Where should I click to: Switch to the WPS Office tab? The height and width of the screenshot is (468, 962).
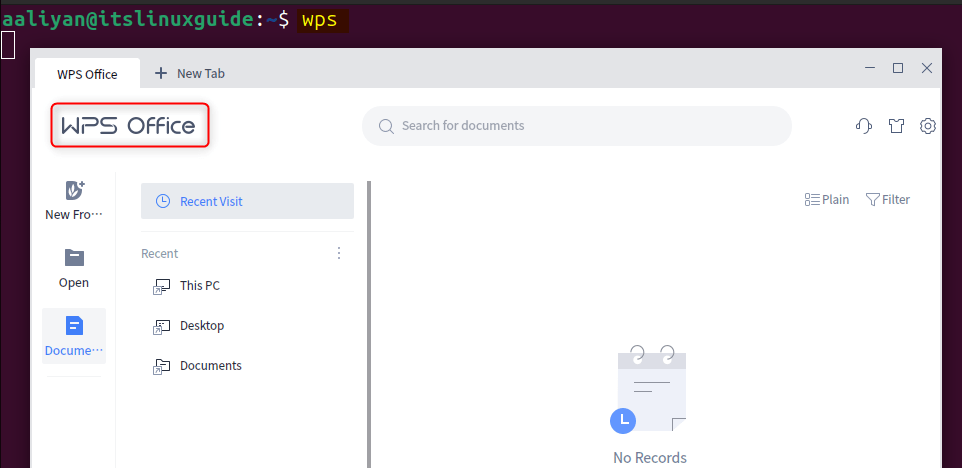pyautogui.click(x=87, y=74)
